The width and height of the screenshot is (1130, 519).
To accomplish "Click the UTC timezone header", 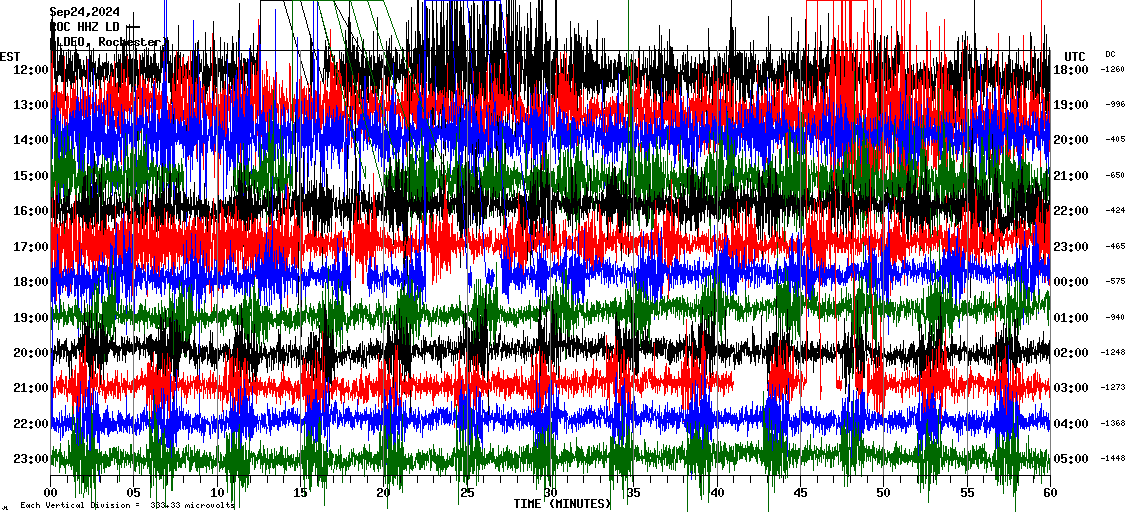I will point(1074,56).
